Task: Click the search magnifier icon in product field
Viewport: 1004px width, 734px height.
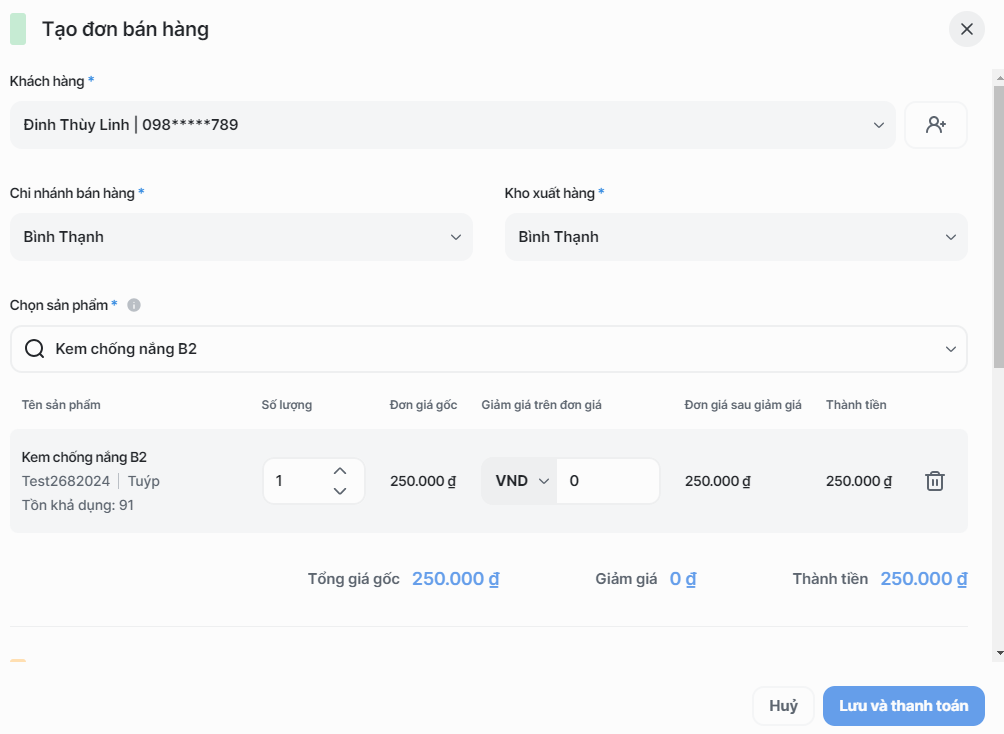Action: (35, 349)
